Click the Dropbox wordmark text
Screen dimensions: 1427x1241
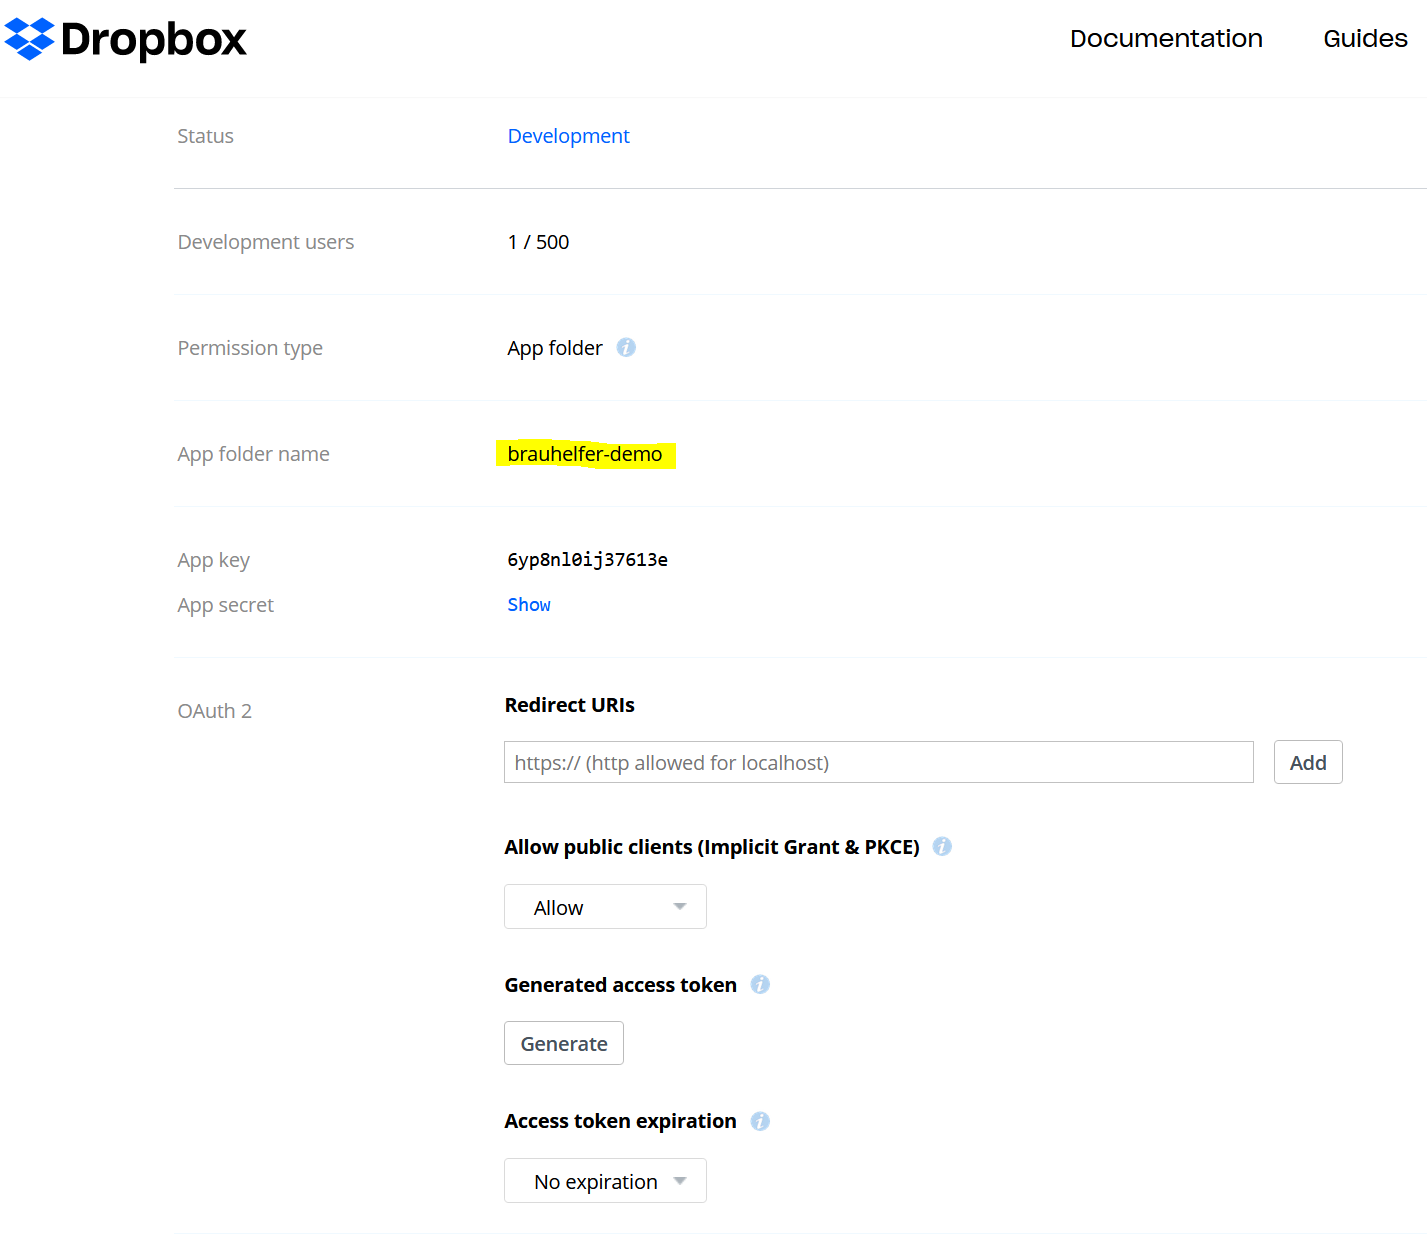coord(153,40)
